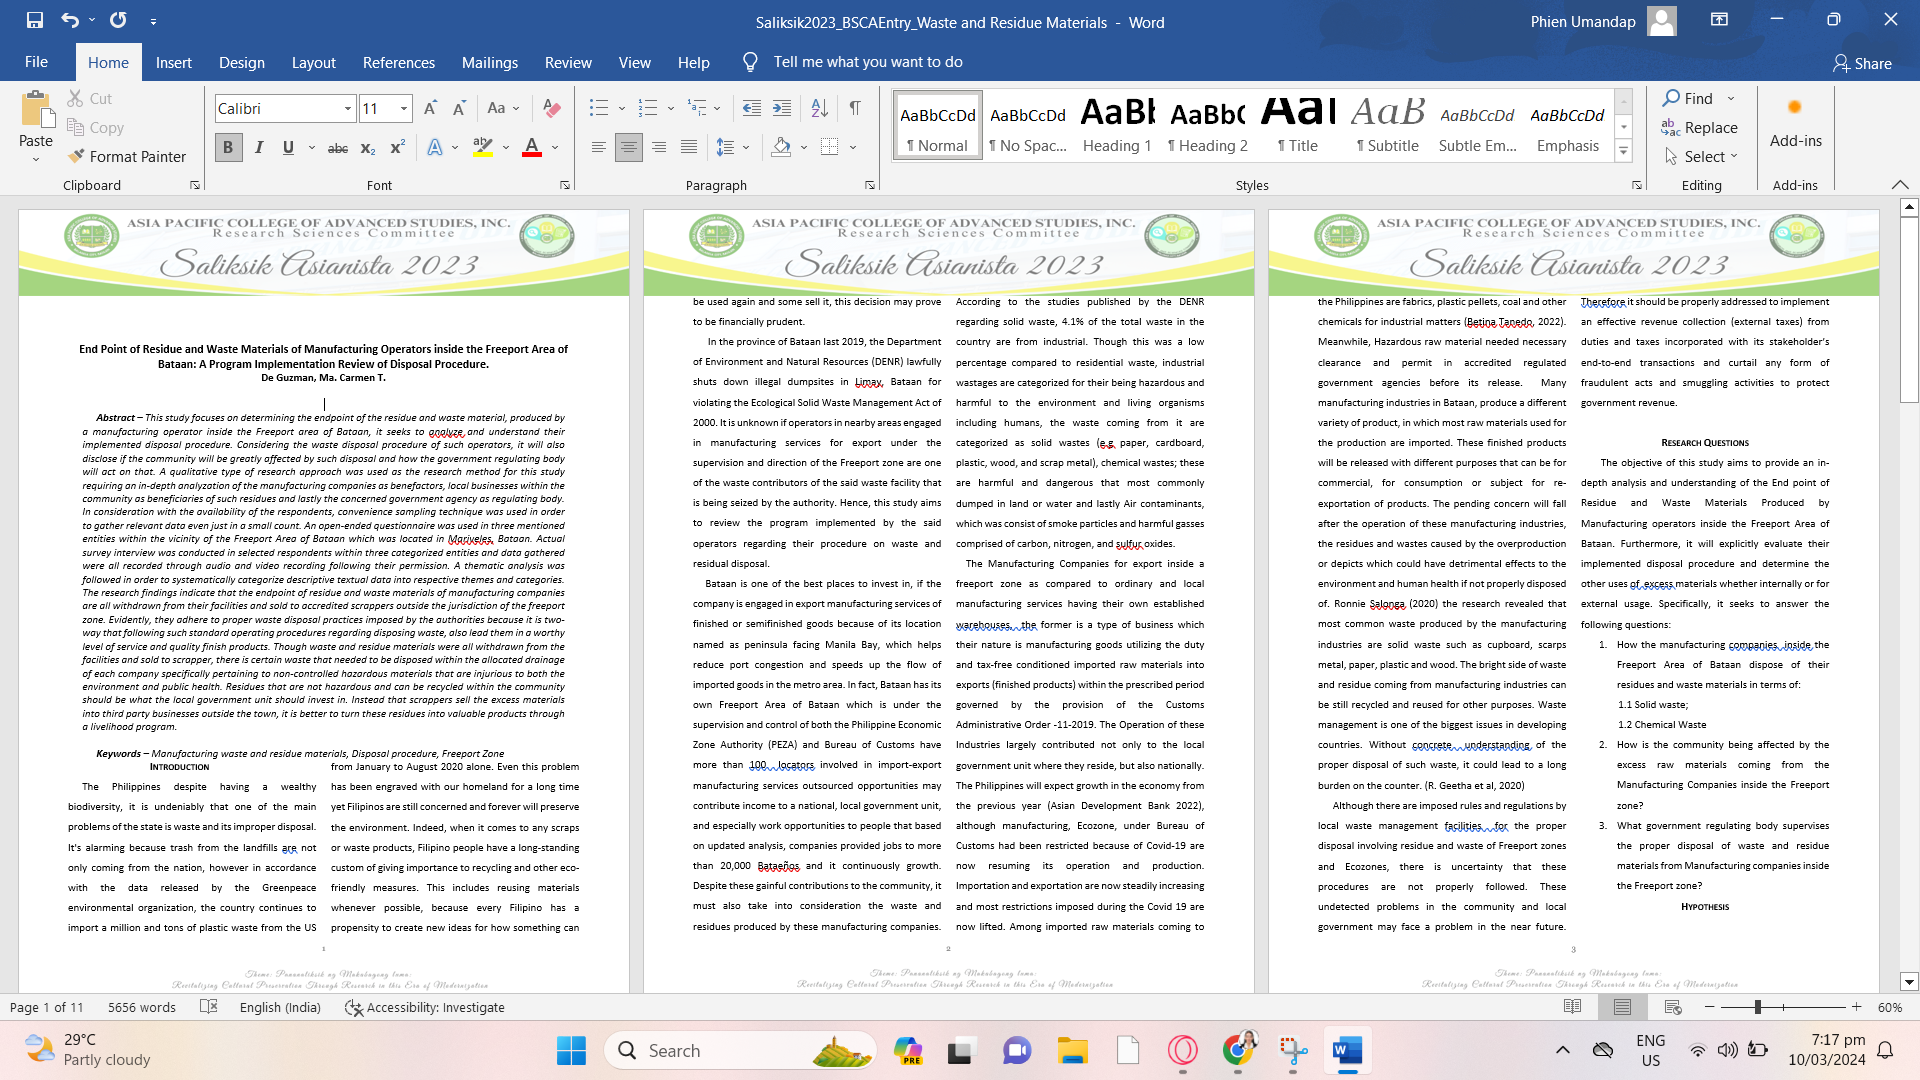The width and height of the screenshot is (1920, 1080).
Task: Expand the Styles gallery More button
Action: 1624,152
